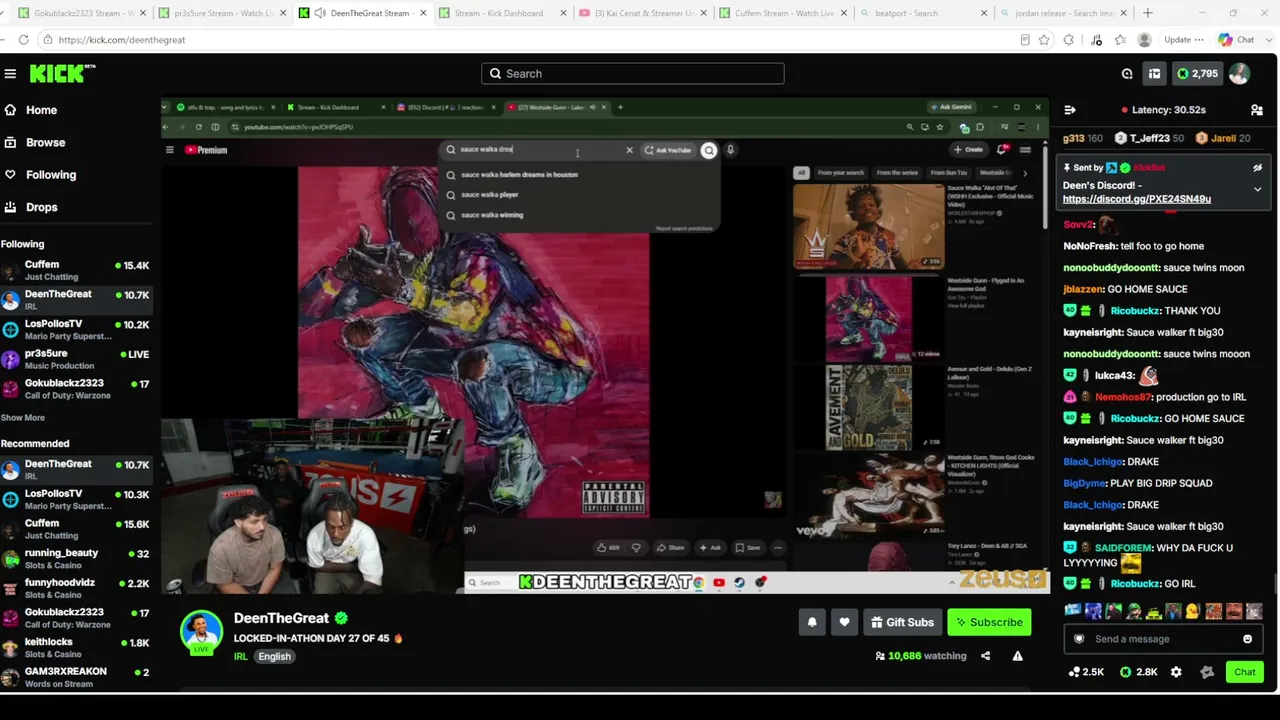Open browser extensions puzzle icon
This screenshot has width=1280, height=720.
(x=1069, y=40)
